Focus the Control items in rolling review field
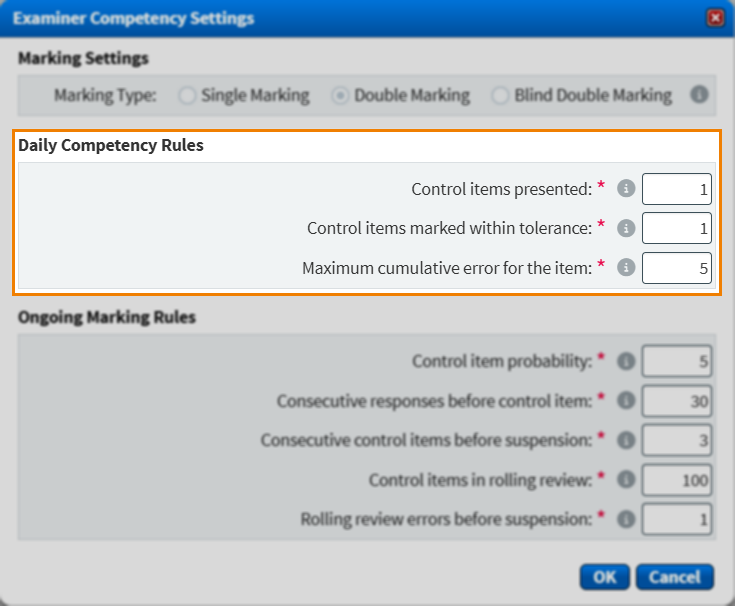 coord(676,480)
